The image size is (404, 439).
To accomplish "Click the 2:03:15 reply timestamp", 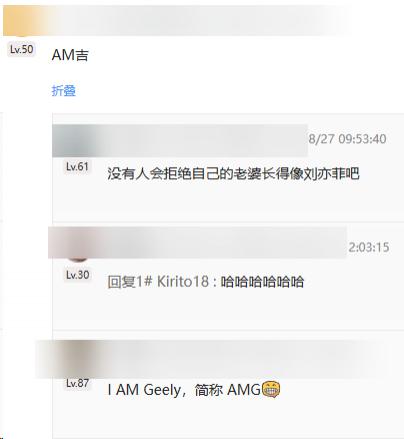I will coord(369,247).
